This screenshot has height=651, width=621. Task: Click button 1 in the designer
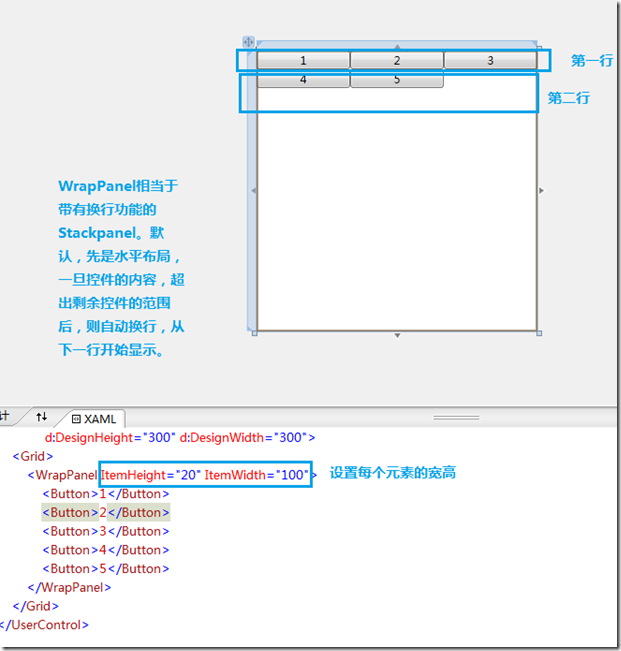(x=303, y=61)
